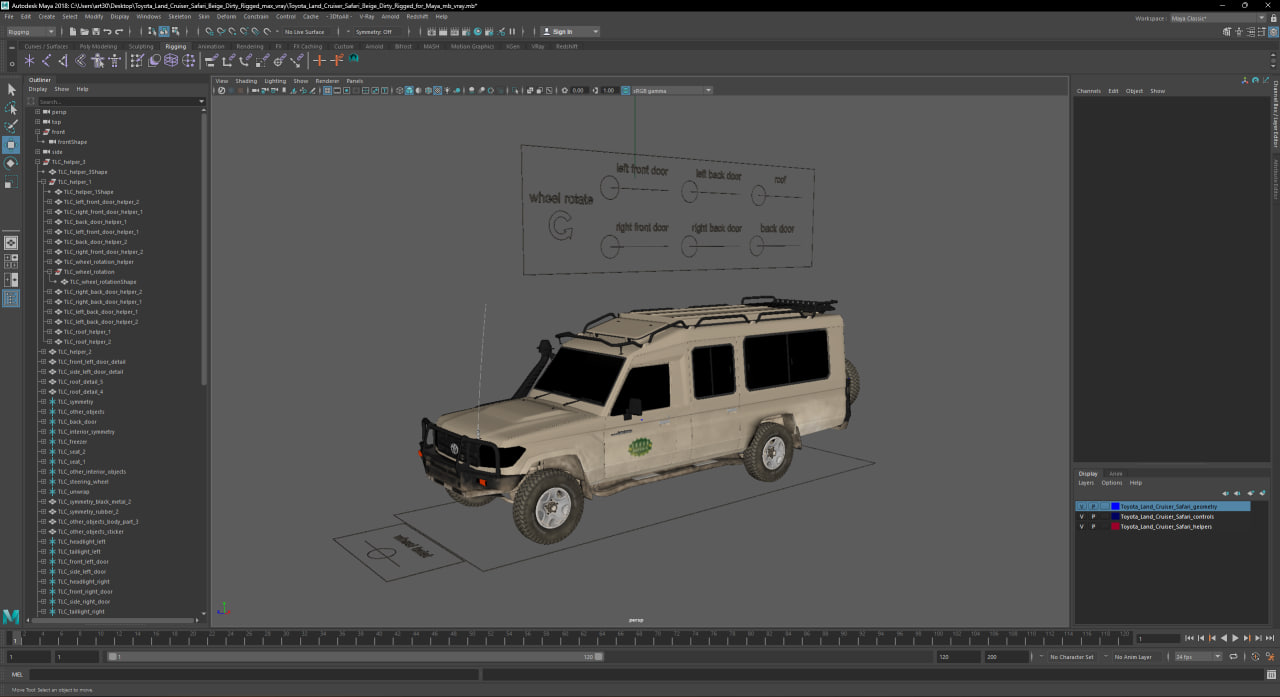Viewport: 1280px width, 697px height.
Task: Click the HumanIK T-pose shelf icon
Action: click(115, 61)
